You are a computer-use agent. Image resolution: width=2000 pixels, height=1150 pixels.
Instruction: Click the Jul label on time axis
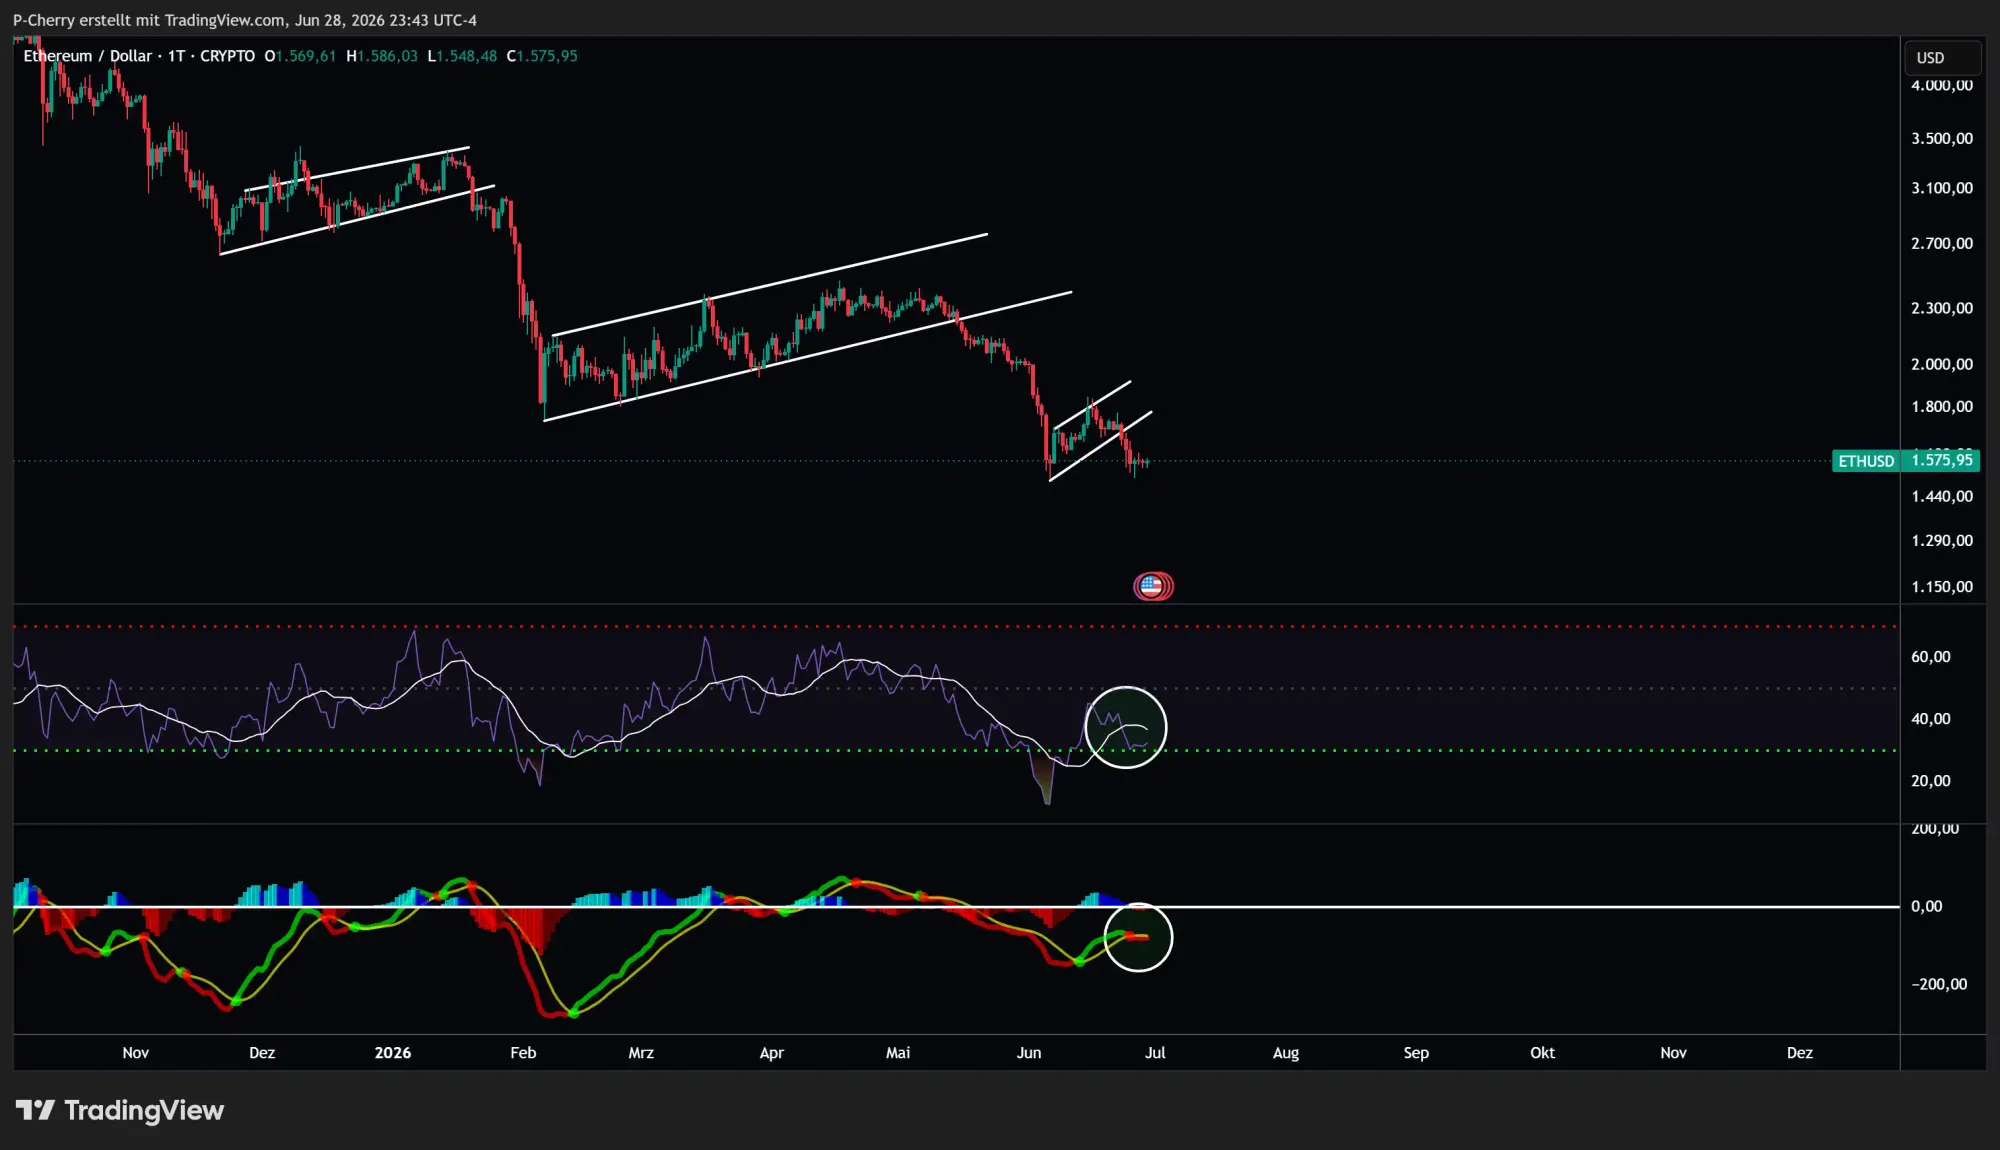click(1155, 1053)
